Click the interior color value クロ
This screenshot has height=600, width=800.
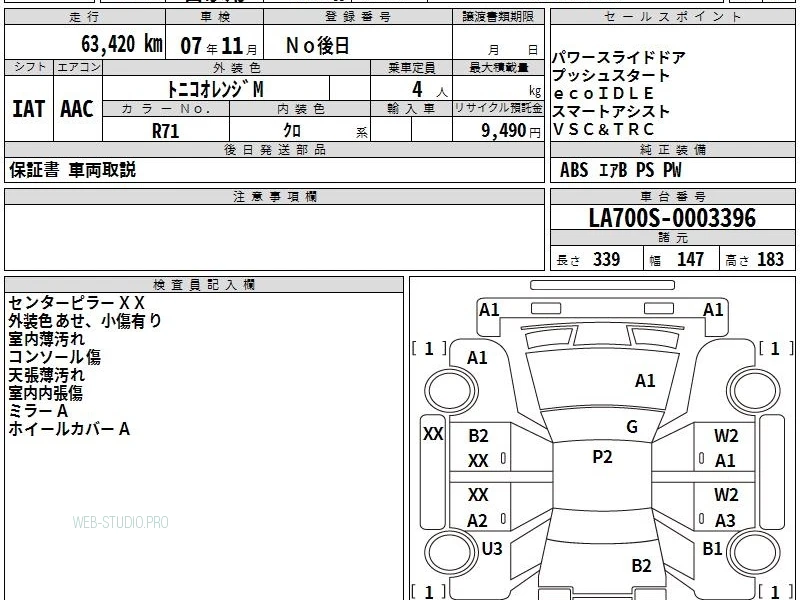click(292, 130)
